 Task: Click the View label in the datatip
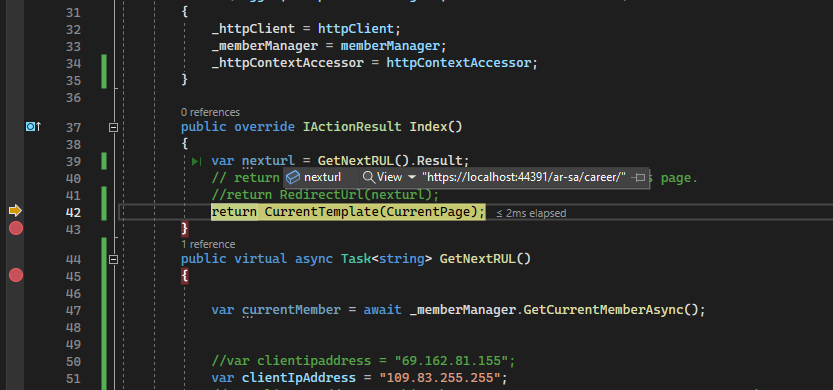(x=389, y=177)
